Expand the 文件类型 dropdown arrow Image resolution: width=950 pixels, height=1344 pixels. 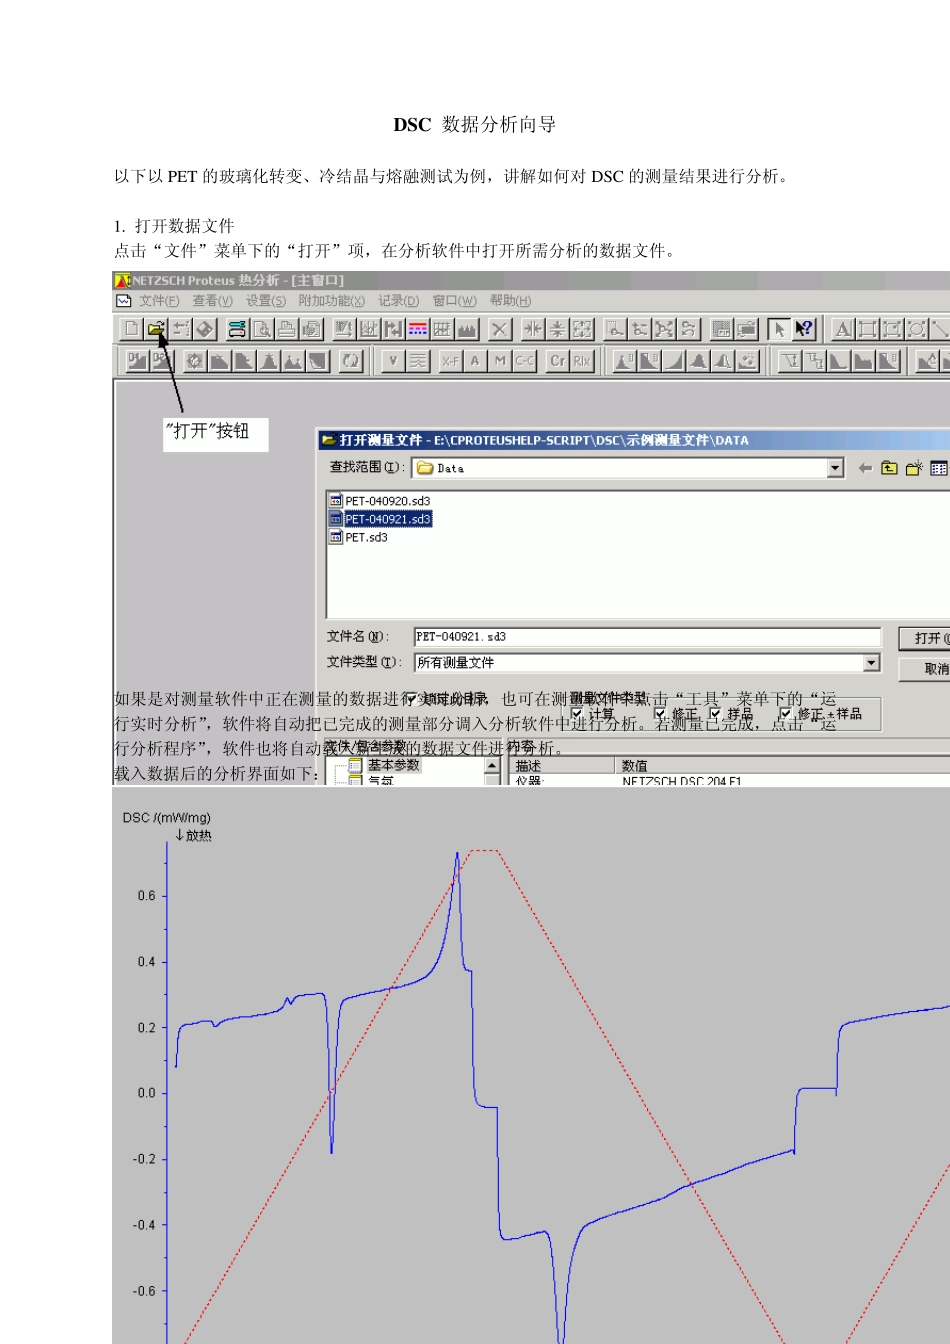871,662
